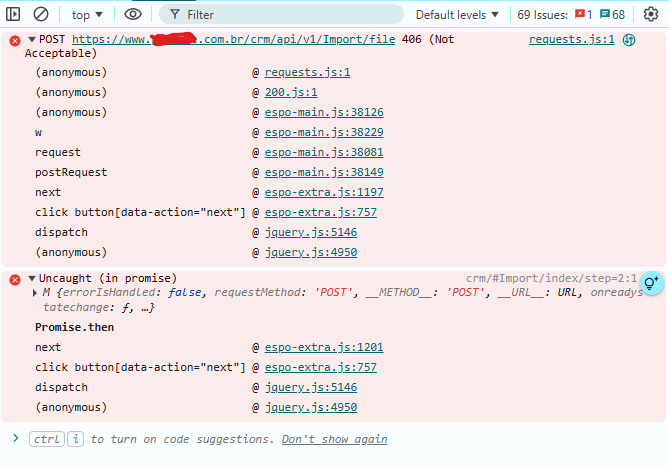This screenshot has height=467, width=669.
Task: Click the red error issues count icon
Action: coord(579,15)
